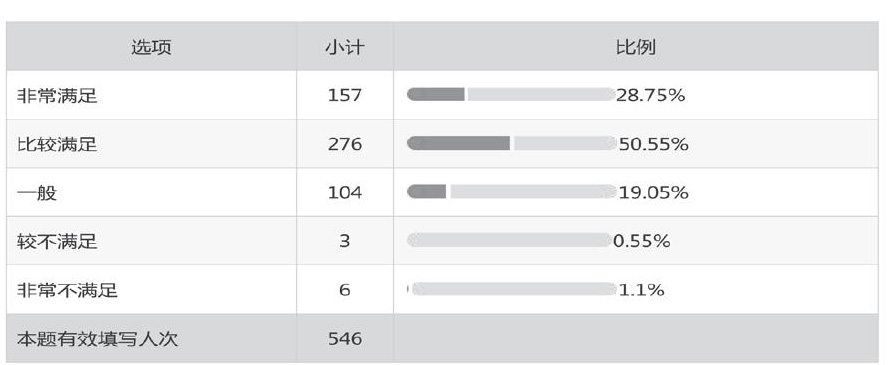Click the subtotal value 157
The width and height of the screenshot is (889, 365).
345,95
